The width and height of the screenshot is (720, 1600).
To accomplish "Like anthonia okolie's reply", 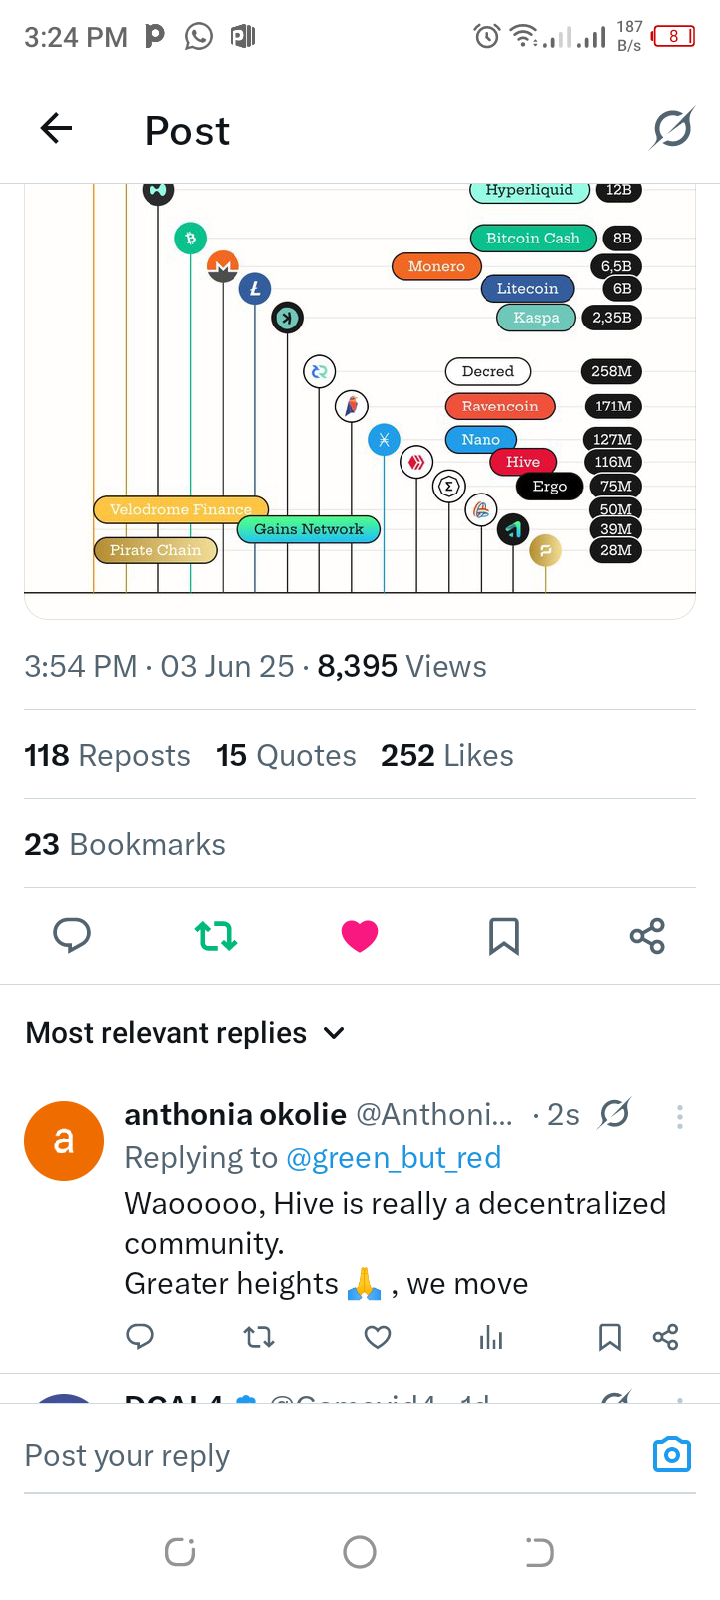I will [x=378, y=1337].
